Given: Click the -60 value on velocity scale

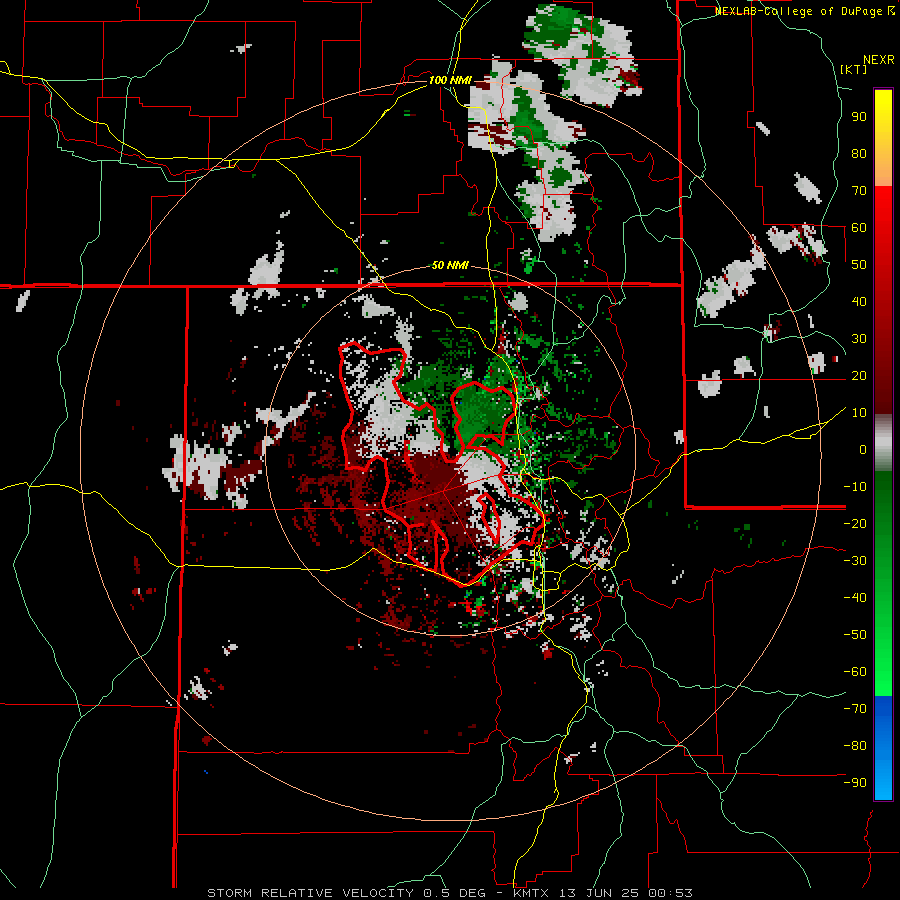Looking at the screenshot, I should pos(855,672).
